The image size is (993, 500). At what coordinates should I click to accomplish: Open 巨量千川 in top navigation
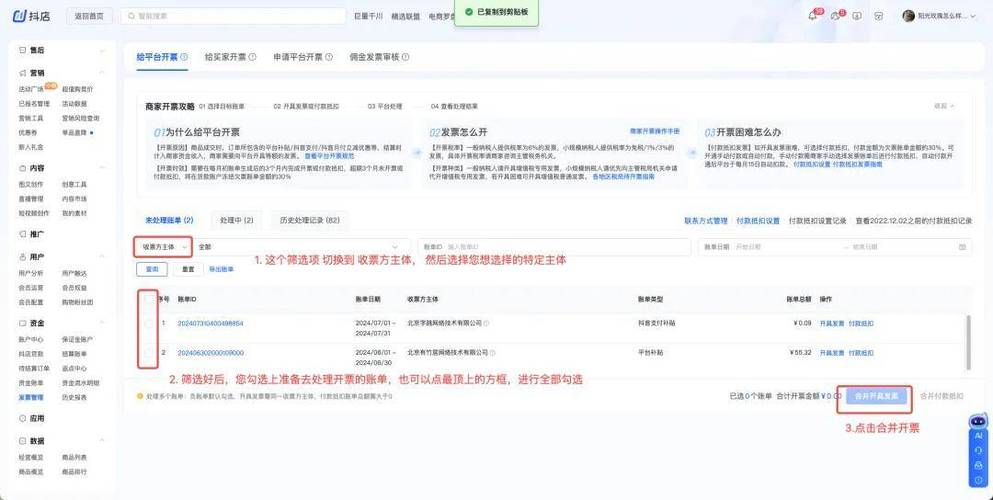pyautogui.click(x=369, y=16)
